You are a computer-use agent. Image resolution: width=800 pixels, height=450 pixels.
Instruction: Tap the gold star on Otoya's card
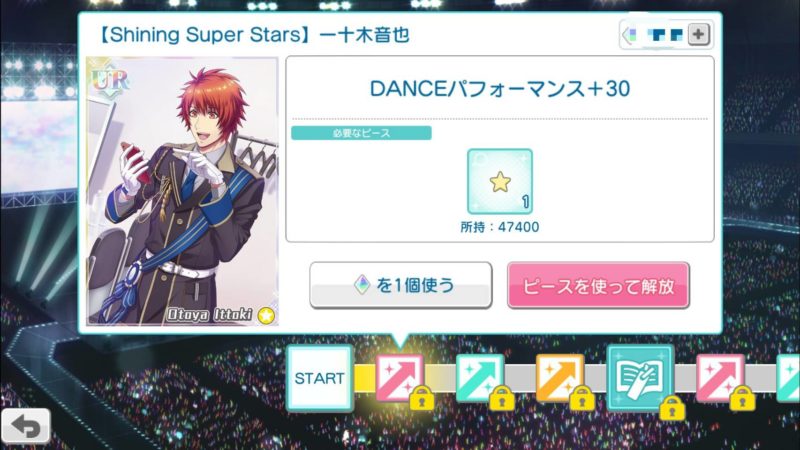coord(266,316)
